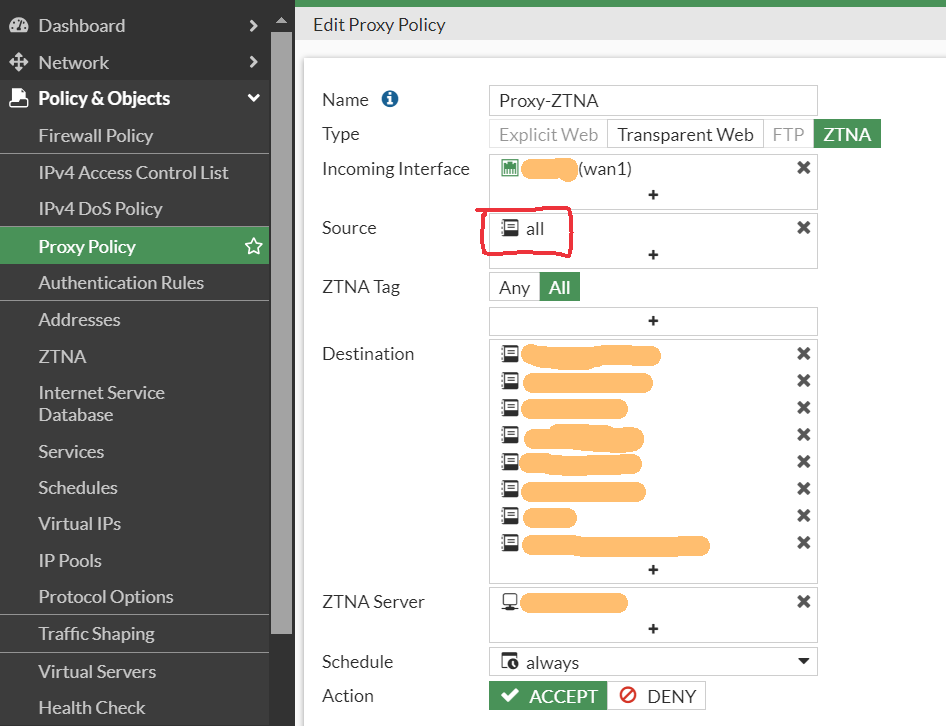Image resolution: width=946 pixels, height=726 pixels.
Task: Collapse the Policy & Objects section
Action: [x=254, y=98]
